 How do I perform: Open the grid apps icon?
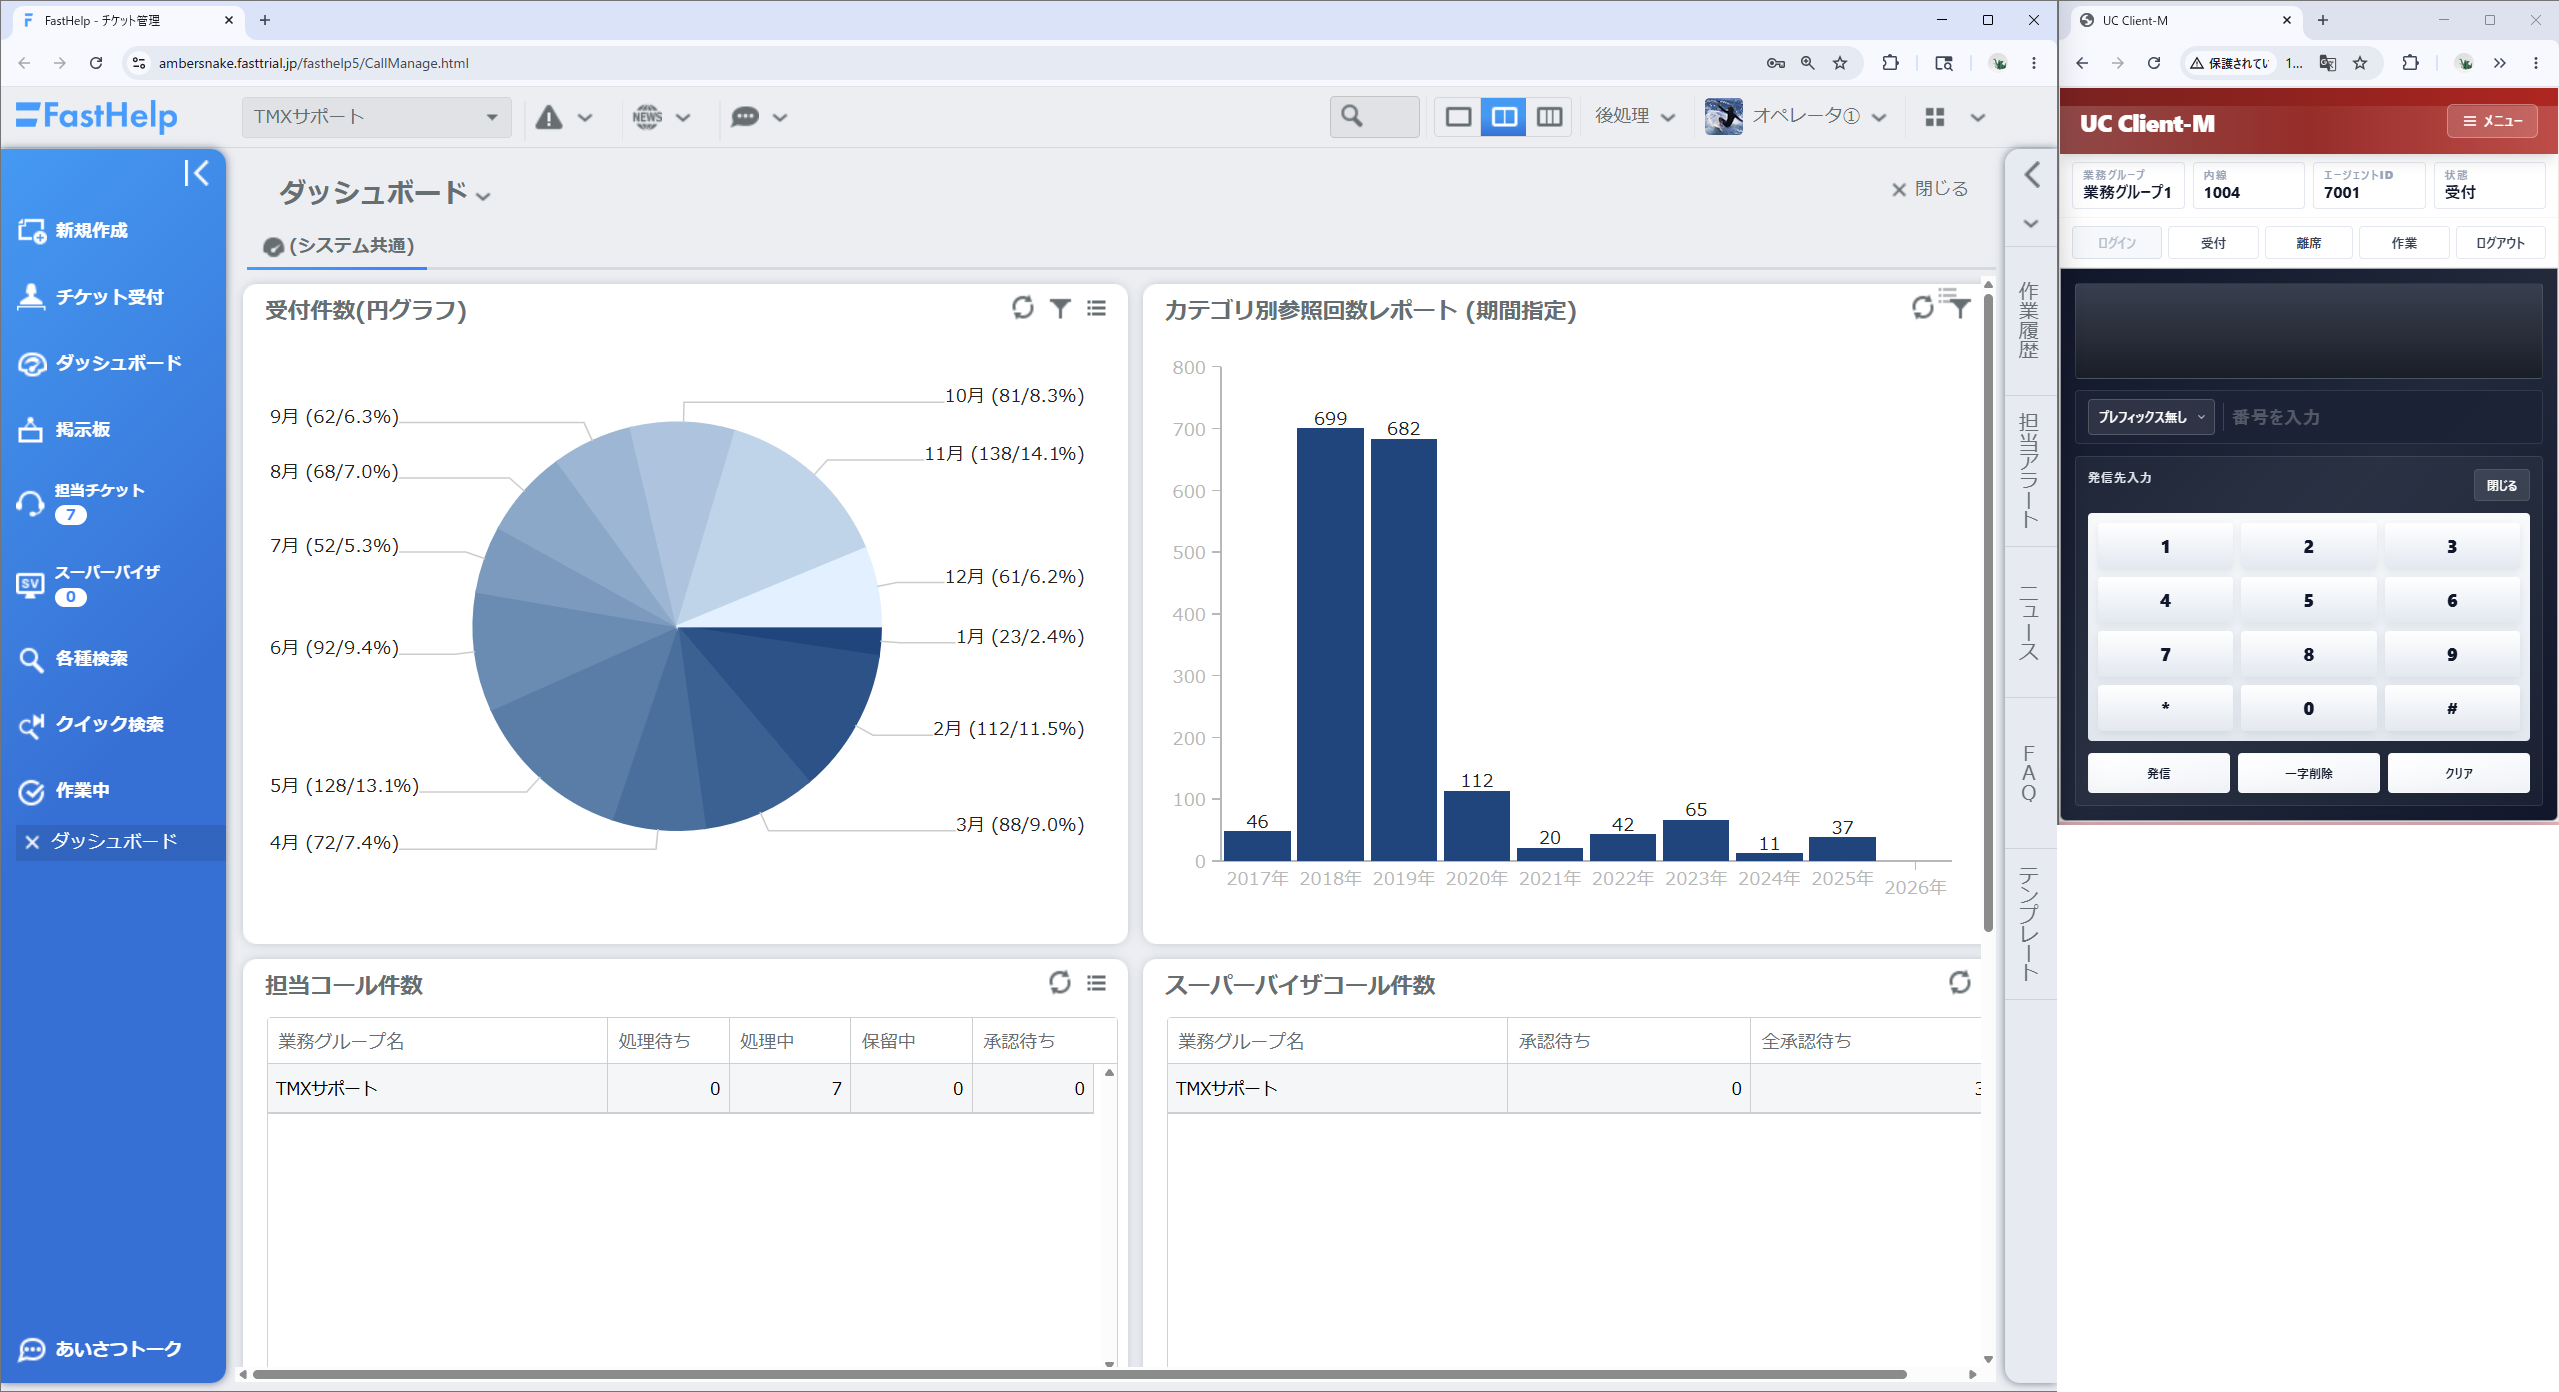(1935, 117)
